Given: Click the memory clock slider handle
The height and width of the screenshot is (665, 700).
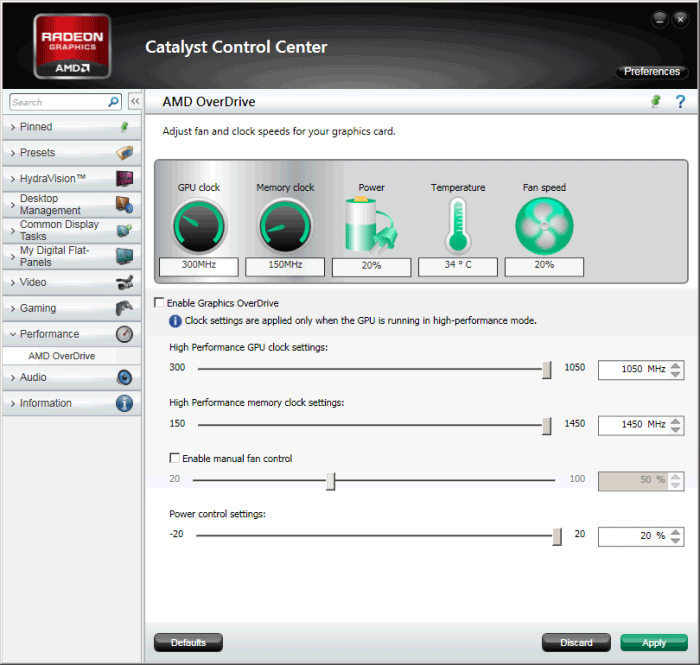Looking at the screenshot, I should (546, 426).
